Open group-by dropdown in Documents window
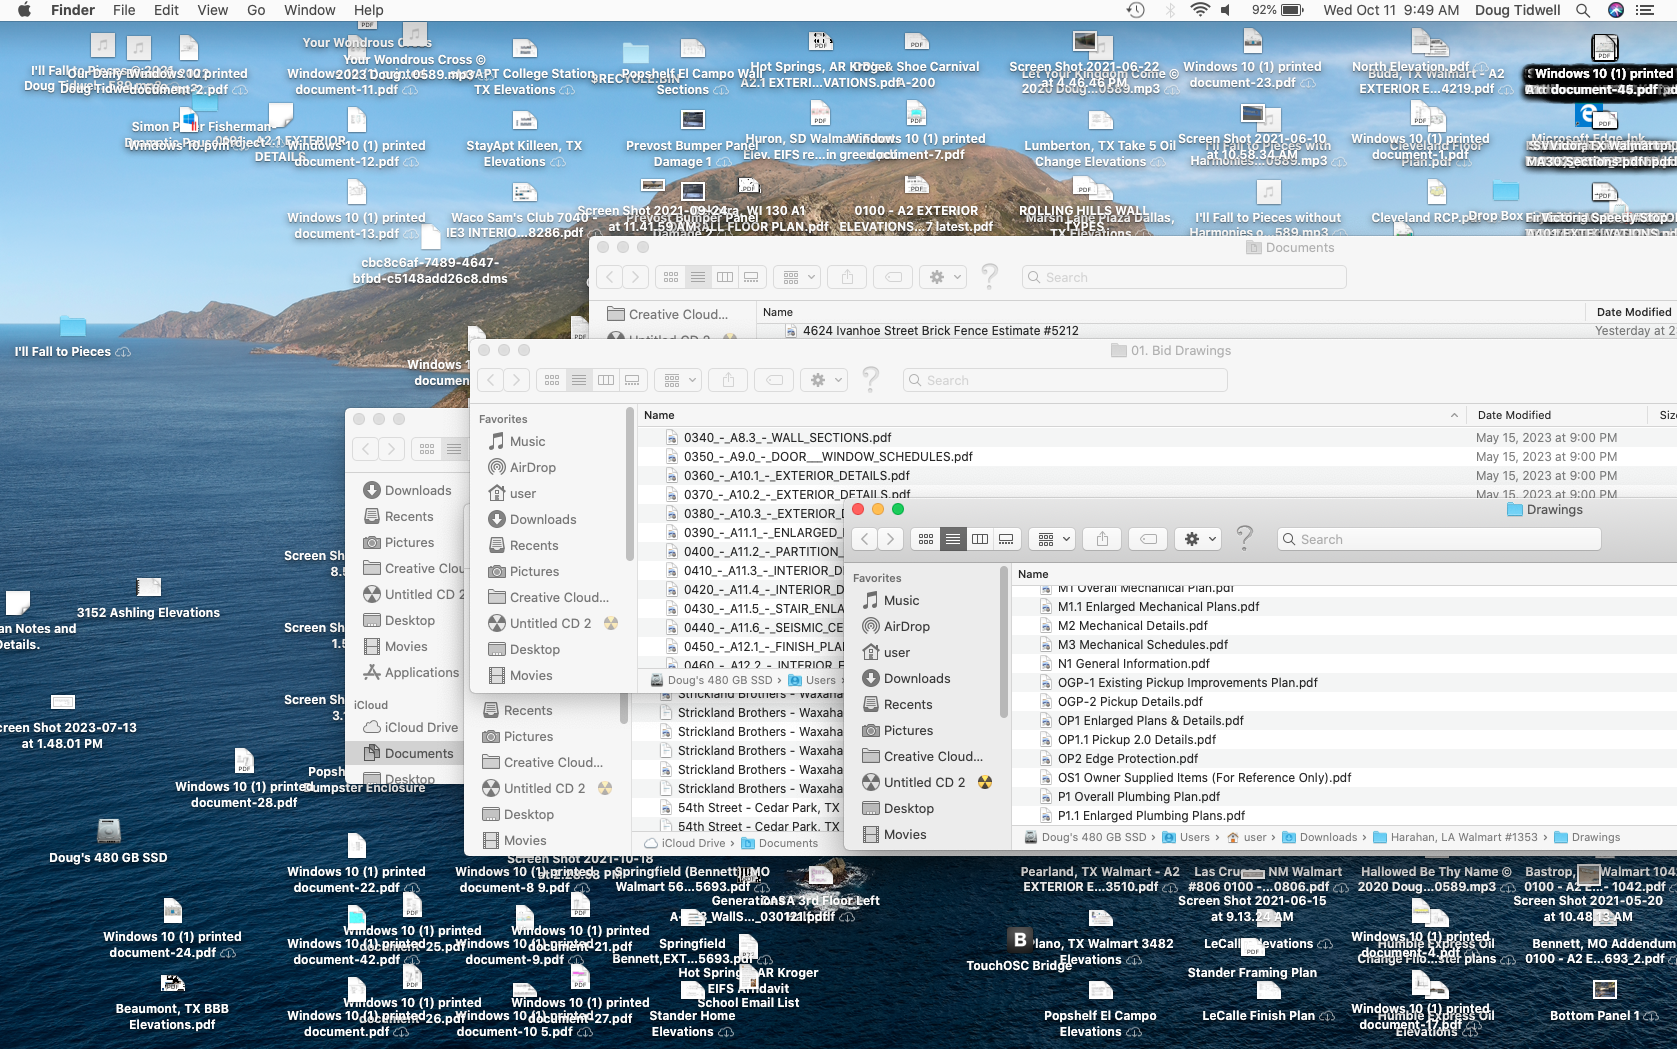The height and width of the screenshot is (1049, 1677). coord(799,277)
